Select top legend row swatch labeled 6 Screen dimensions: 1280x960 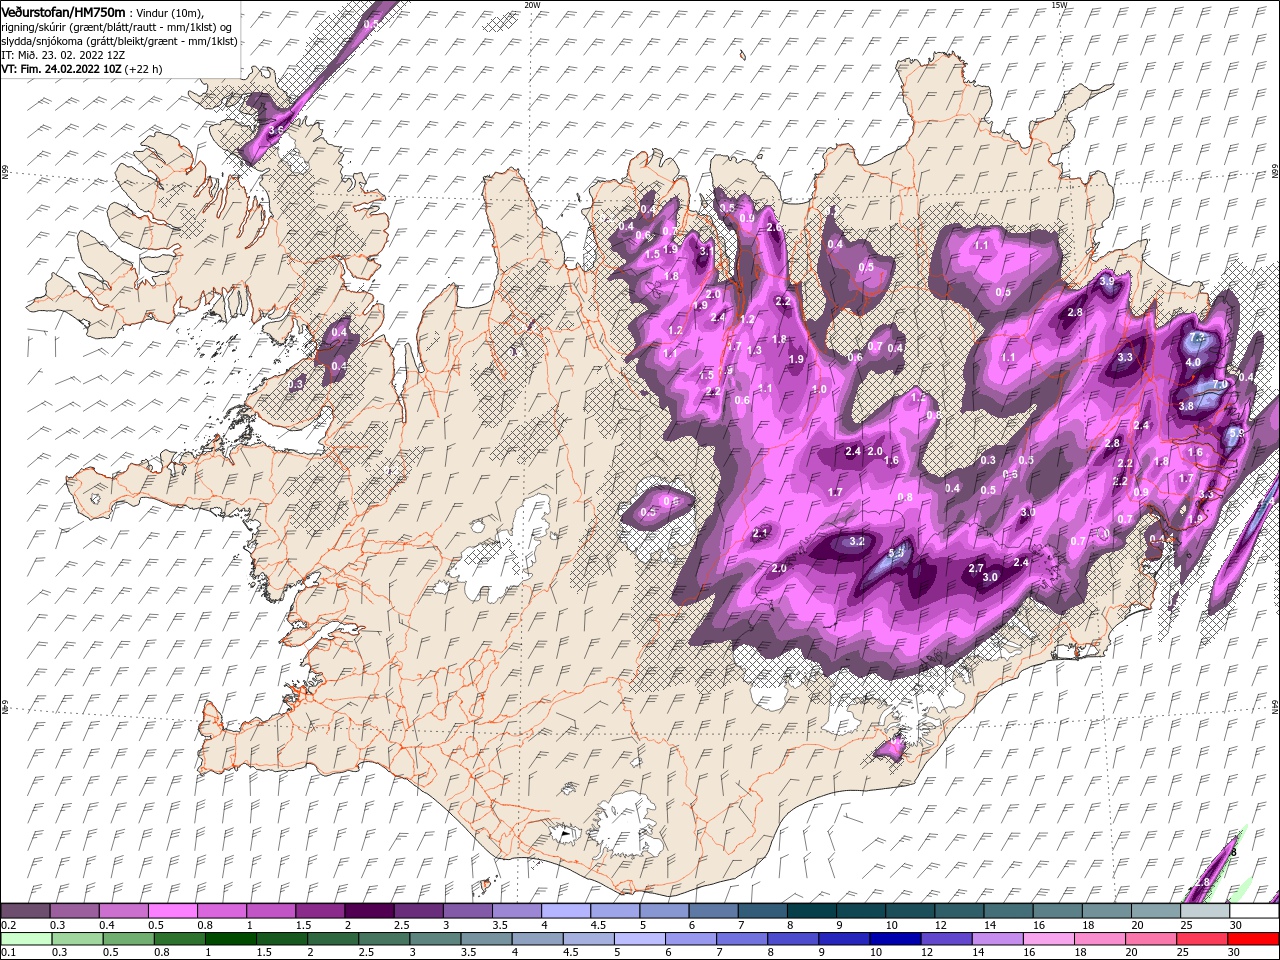pos(714,911)
